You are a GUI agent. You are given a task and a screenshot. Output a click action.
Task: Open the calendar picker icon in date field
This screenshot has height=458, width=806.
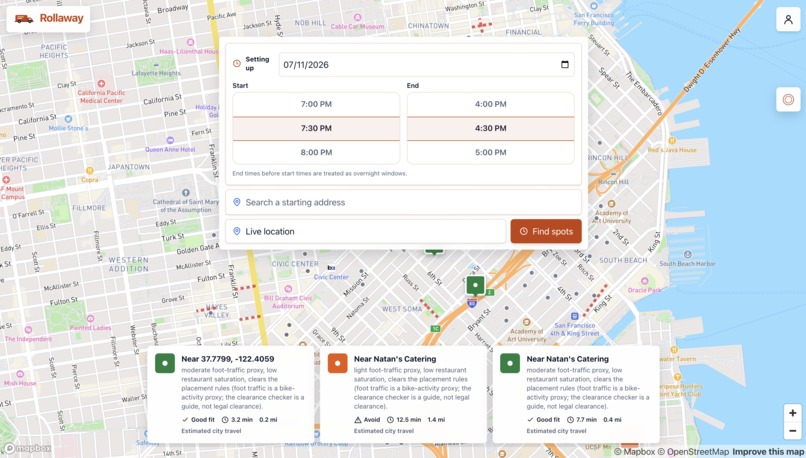[564, 64]
